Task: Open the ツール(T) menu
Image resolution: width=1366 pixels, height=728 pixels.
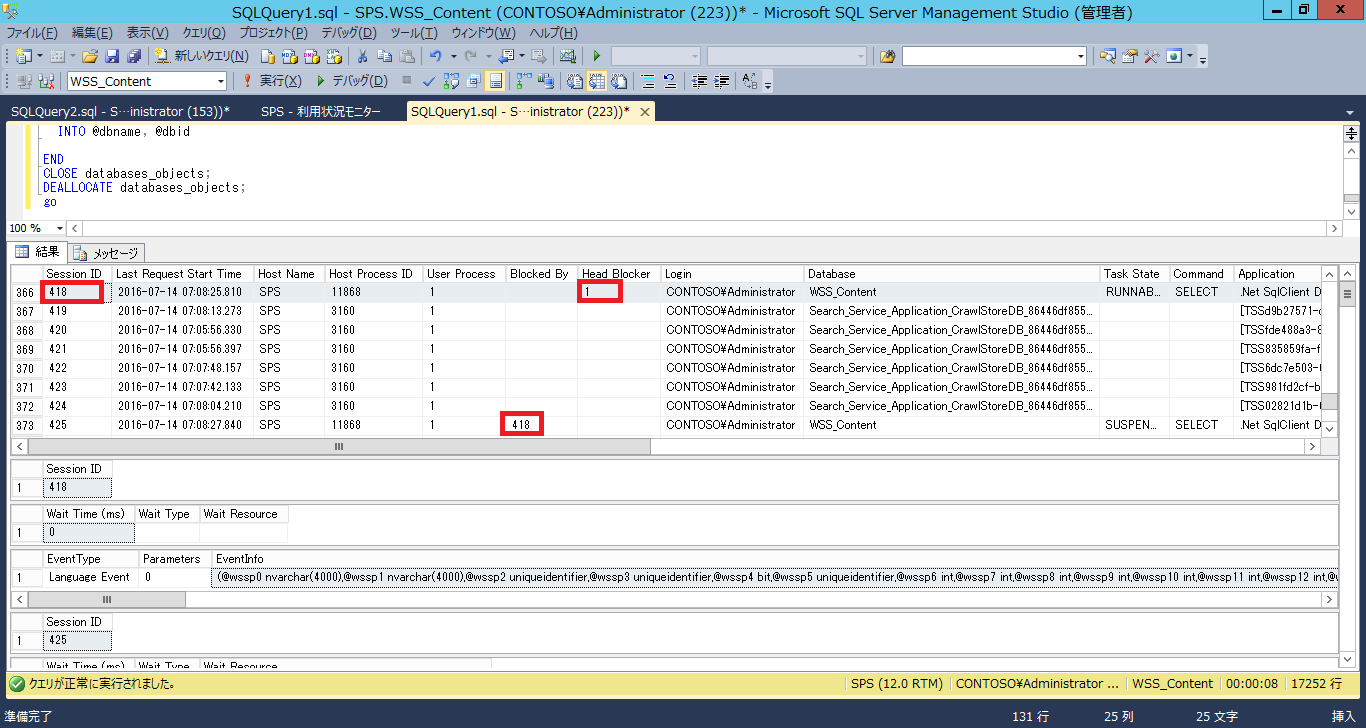Action: point(414,33)
